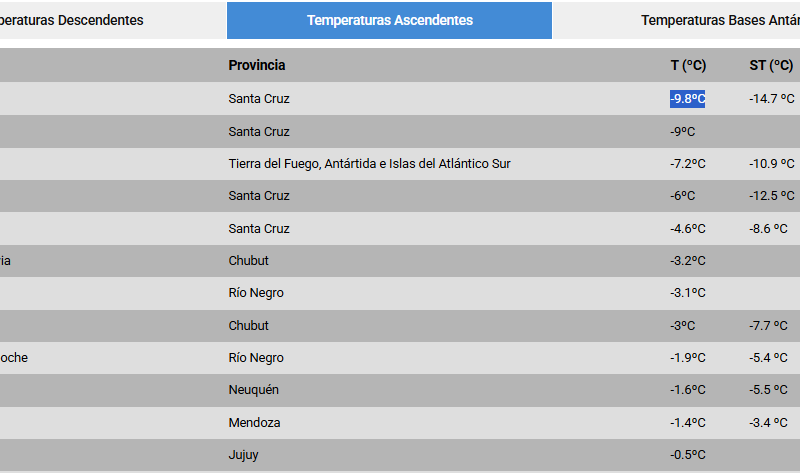Viewport: 800px width, 473px height.
Task: Click the -1.9ºC temperature cell
Action: 688,358
